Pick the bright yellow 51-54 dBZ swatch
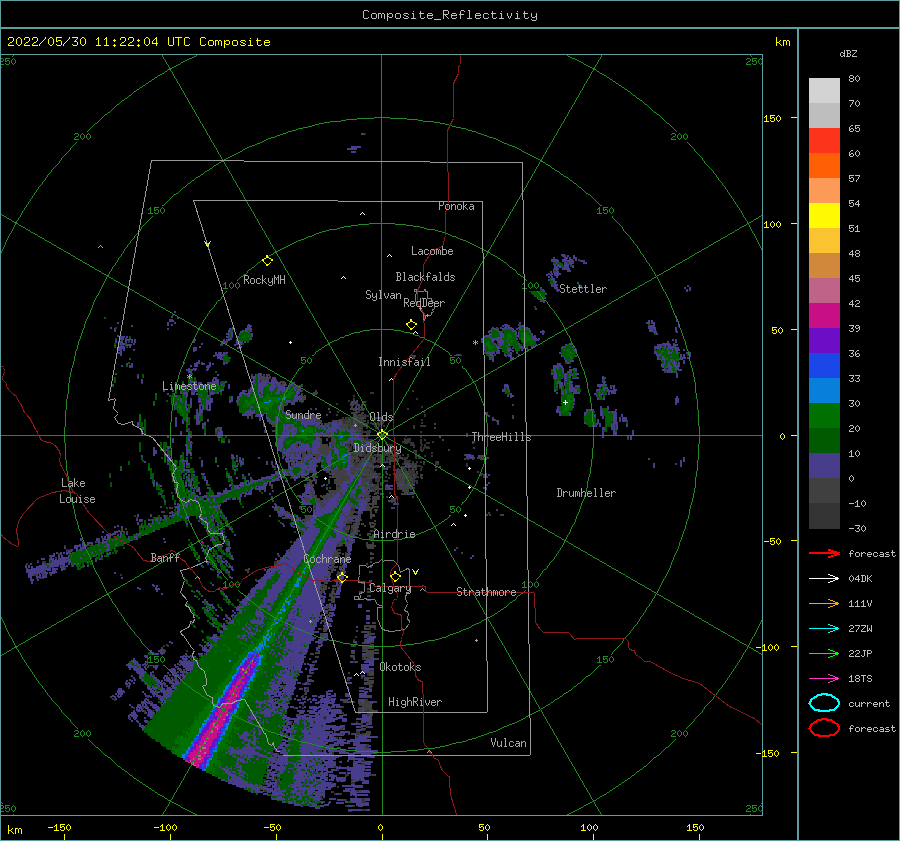Viewport: 900px width, 841px height. pyautogui.click(x=824, y=216)
